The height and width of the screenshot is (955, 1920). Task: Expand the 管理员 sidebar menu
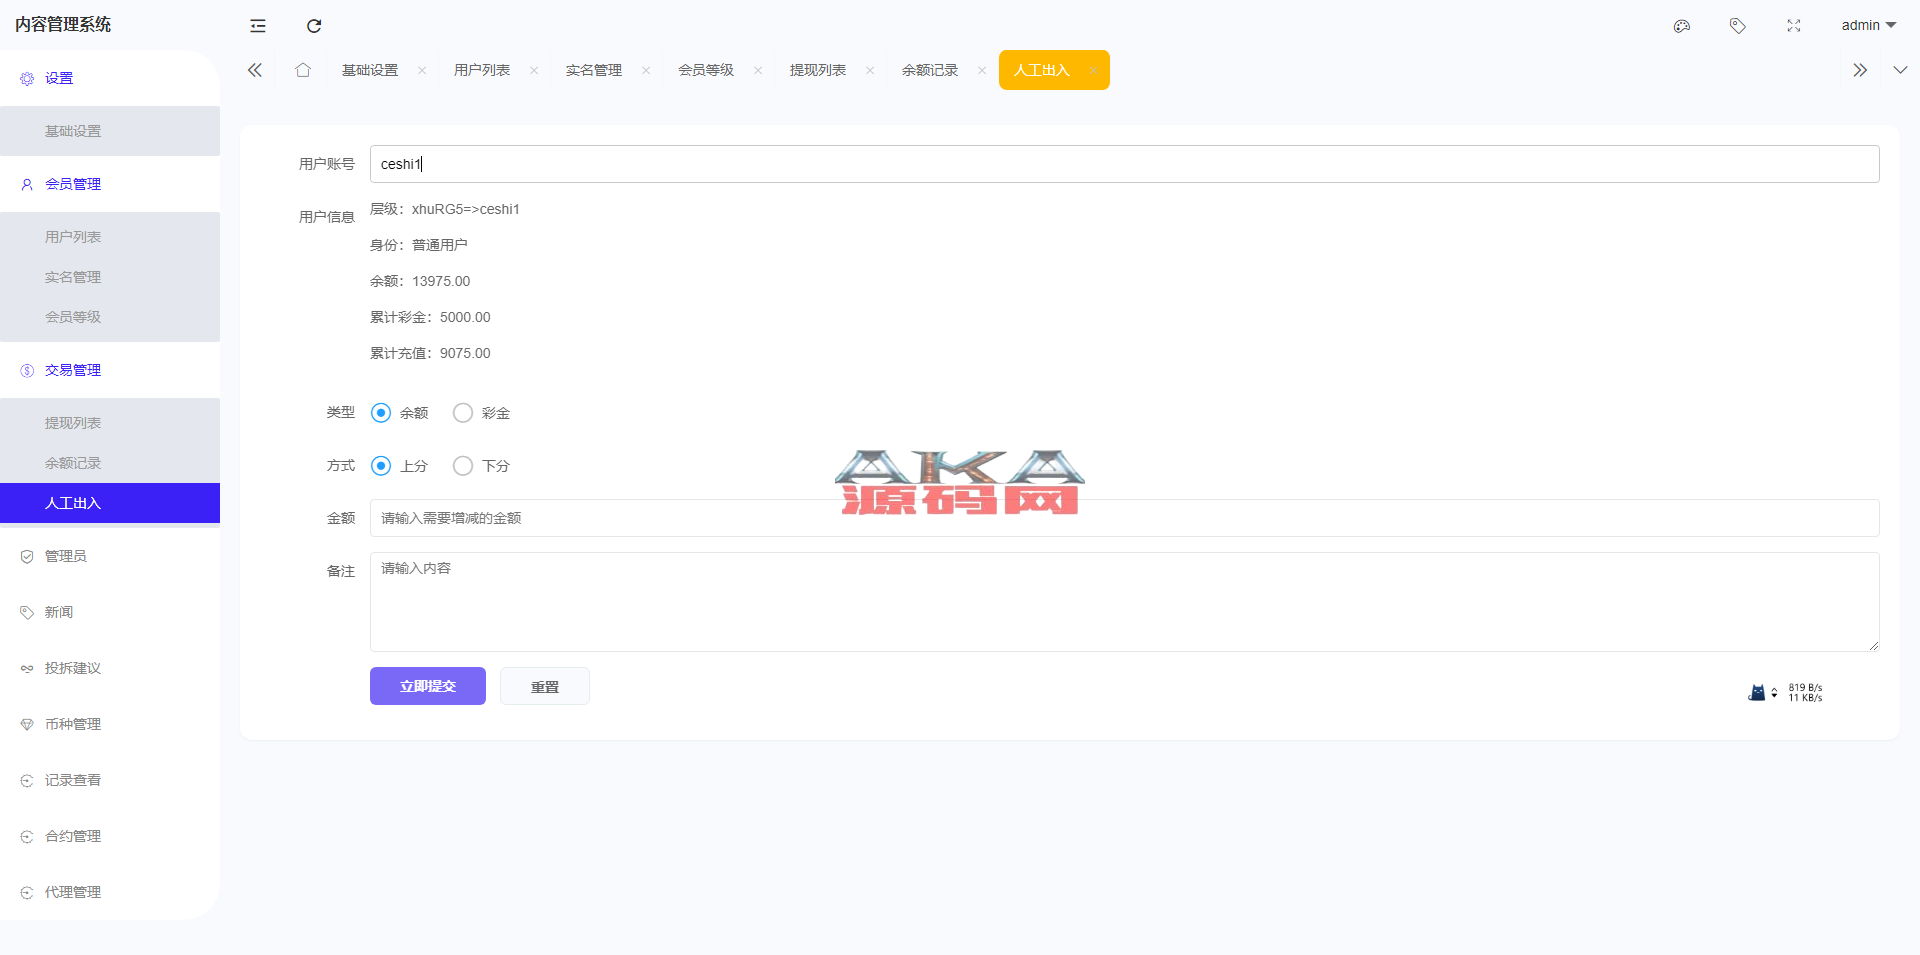(x=66, y=556)
